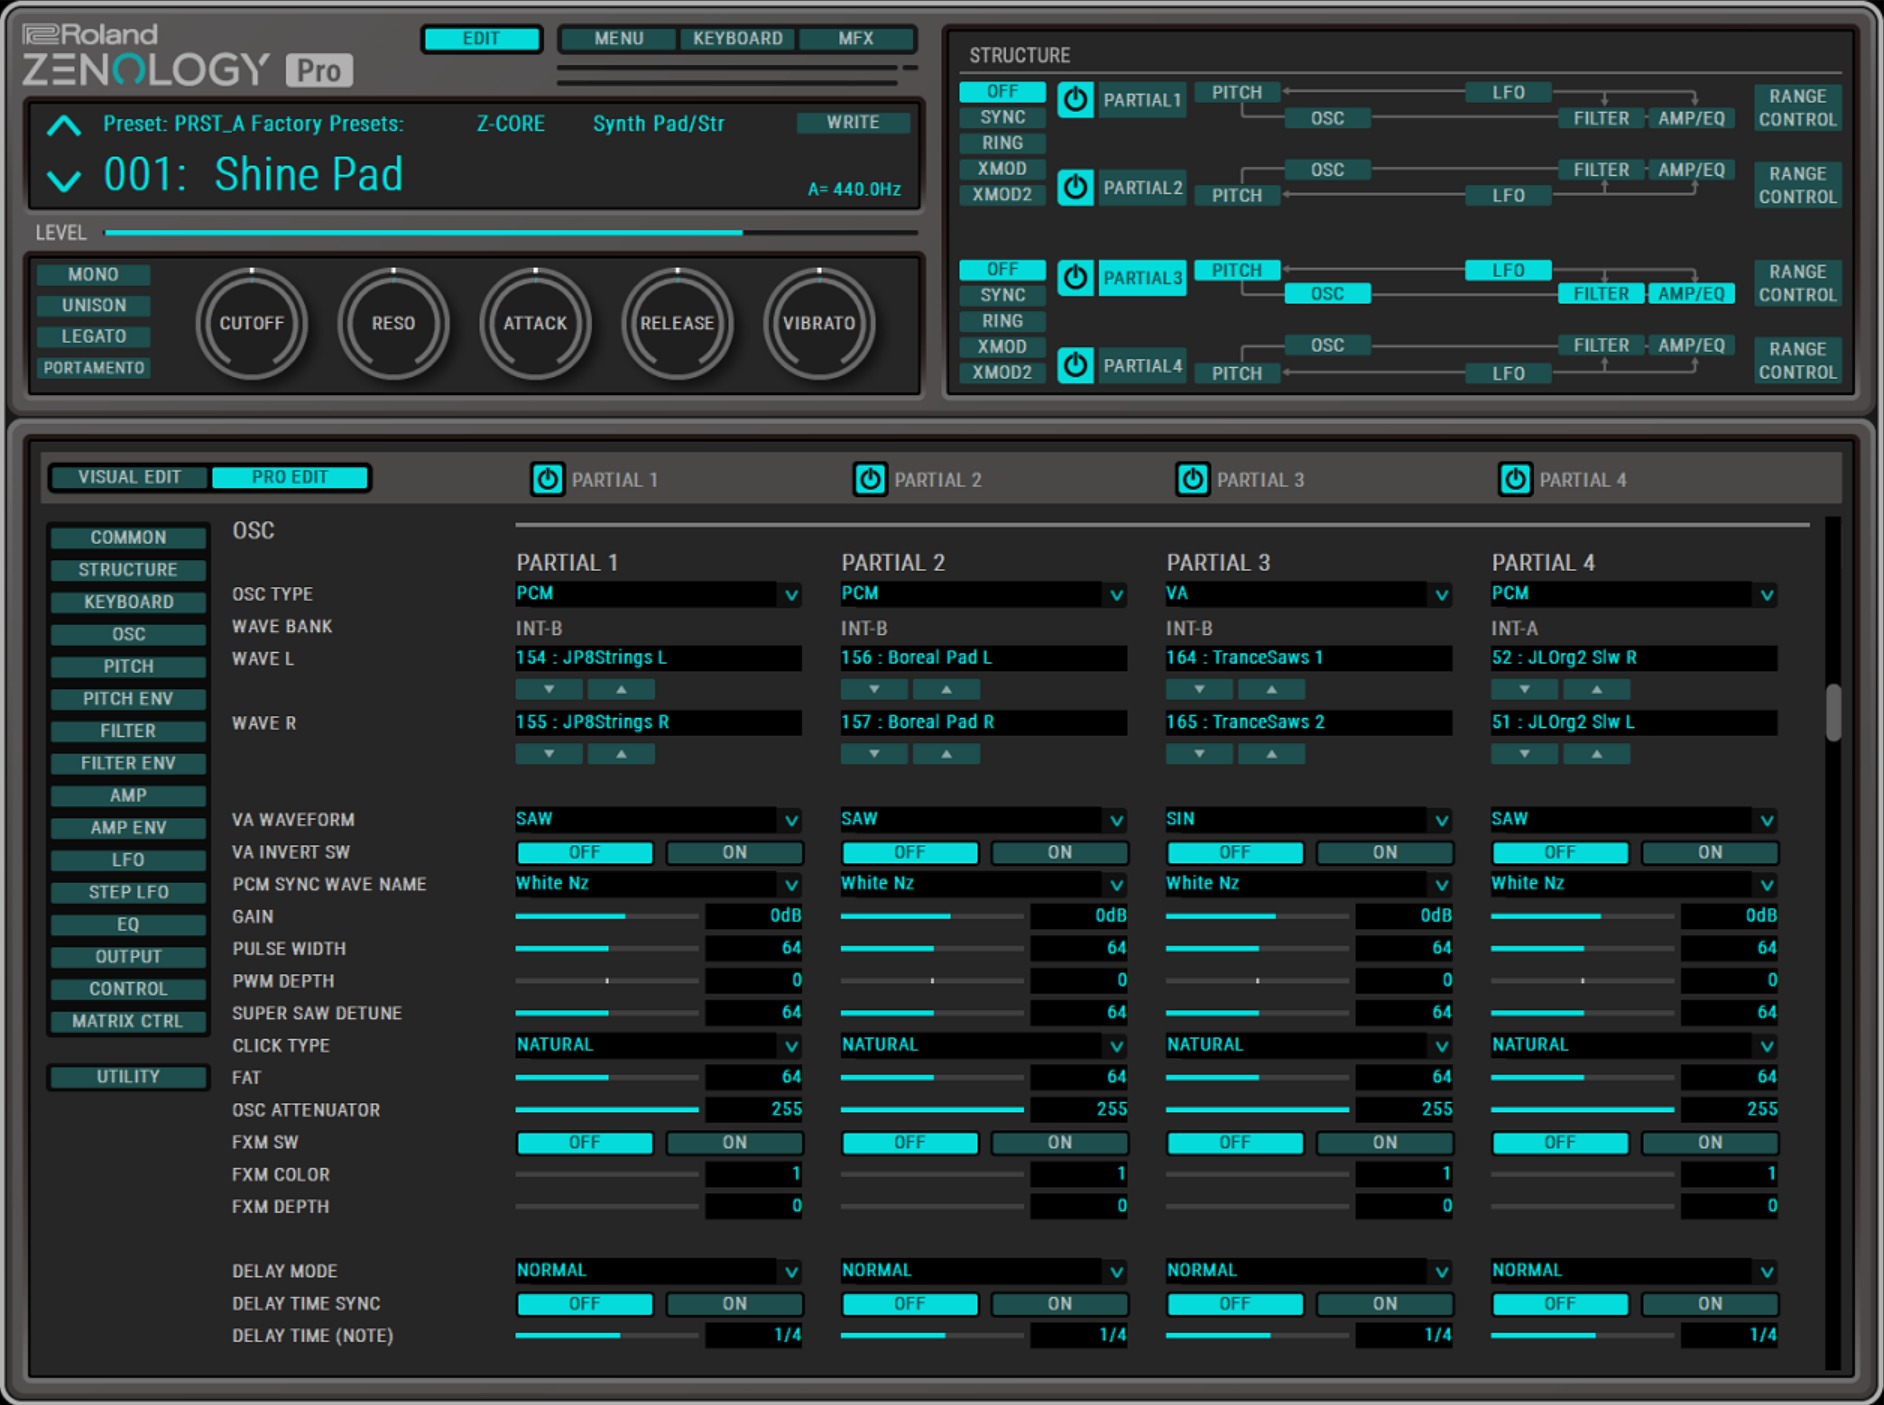Switch to KEYBOARD tab
The width and height of the screenshot is (1884, 1405).
pos(738,38)
